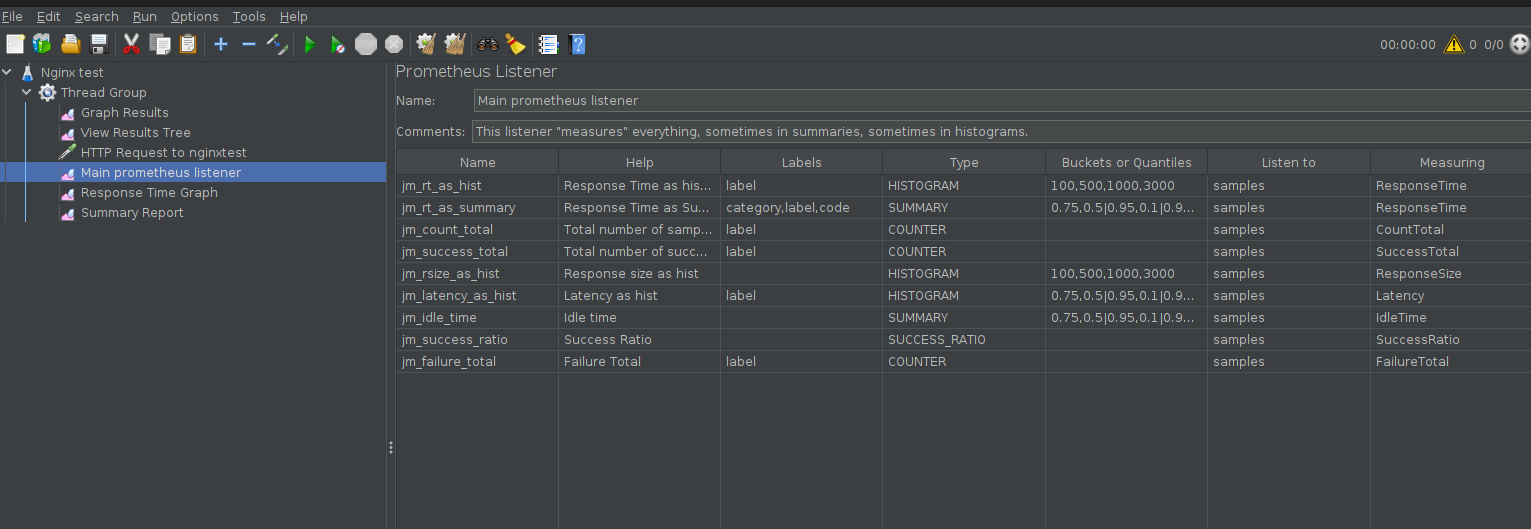Image resolution: width=1531 pixels, height=529 pixels.
Task: Click the warning triangle log indicator
Action: pyautogui.click(x=1453, y=44)
